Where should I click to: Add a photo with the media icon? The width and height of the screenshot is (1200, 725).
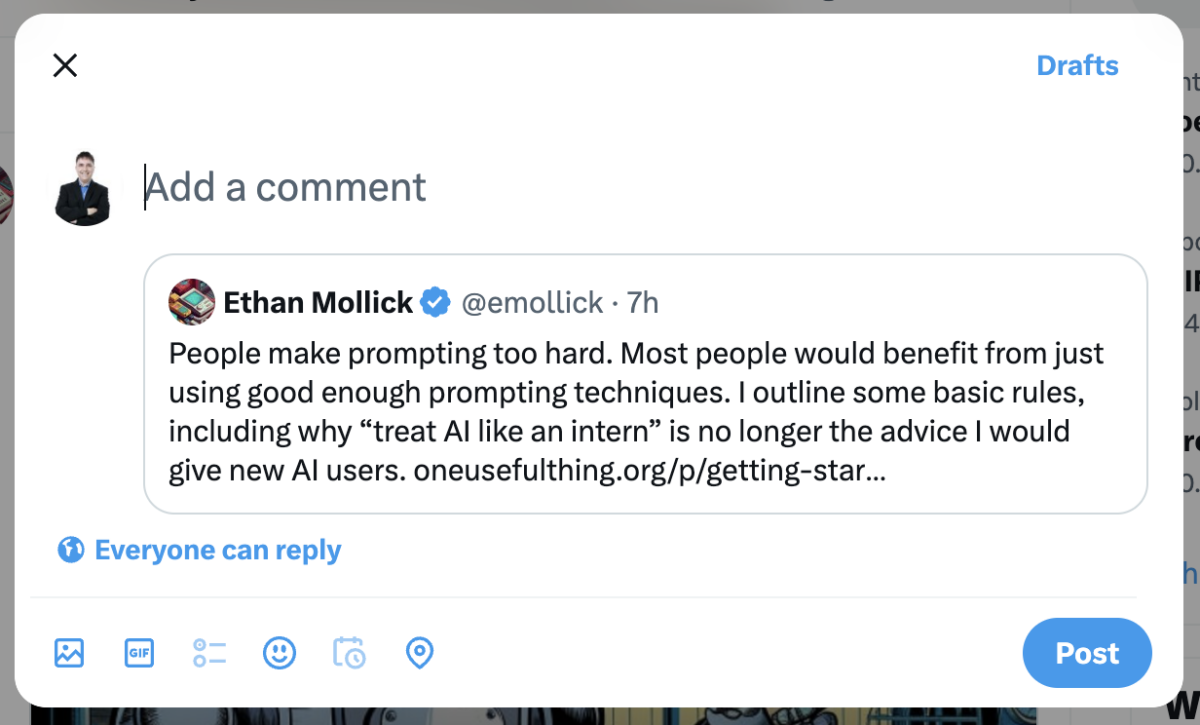[x=69, y=653]
